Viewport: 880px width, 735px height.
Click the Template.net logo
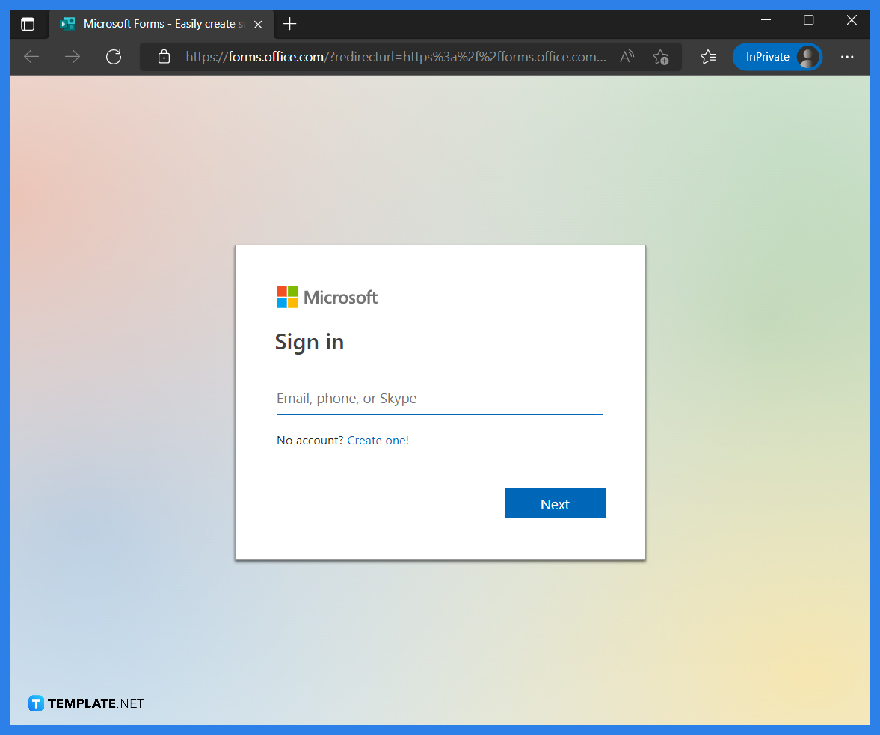85,702
